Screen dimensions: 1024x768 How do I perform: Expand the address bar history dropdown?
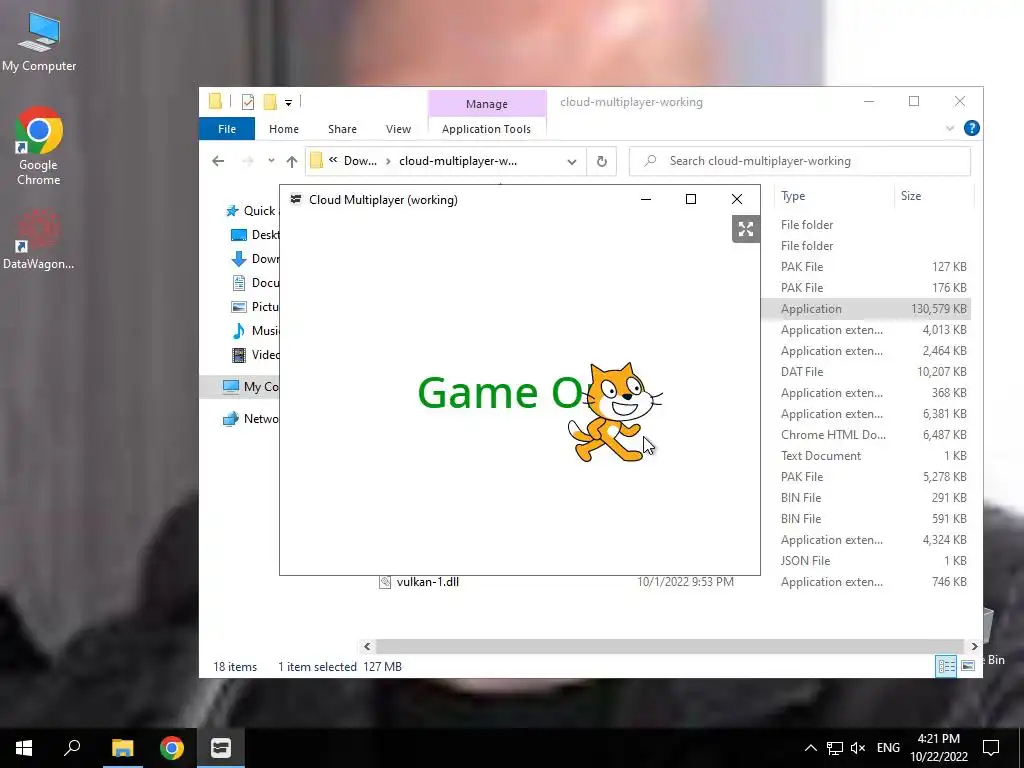tap(571, 161)
